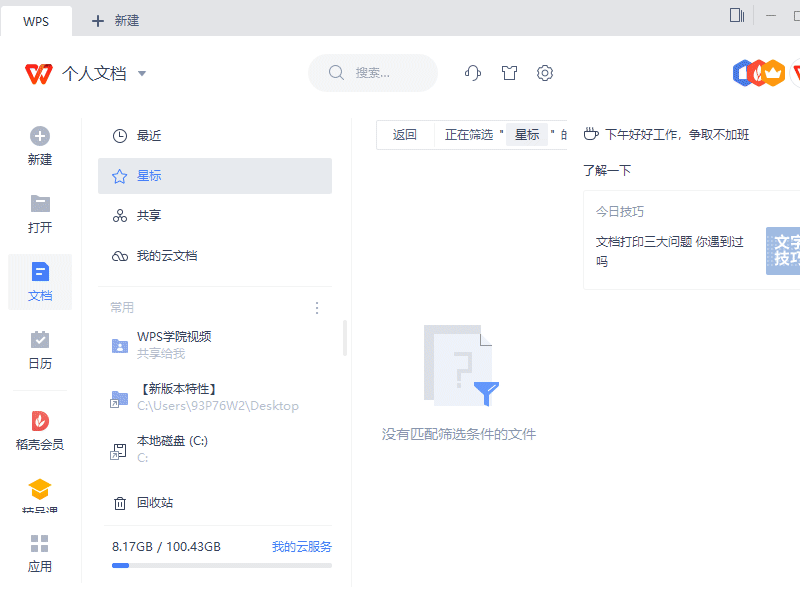Open WPS settings via the gear icon

pos(544,73)
